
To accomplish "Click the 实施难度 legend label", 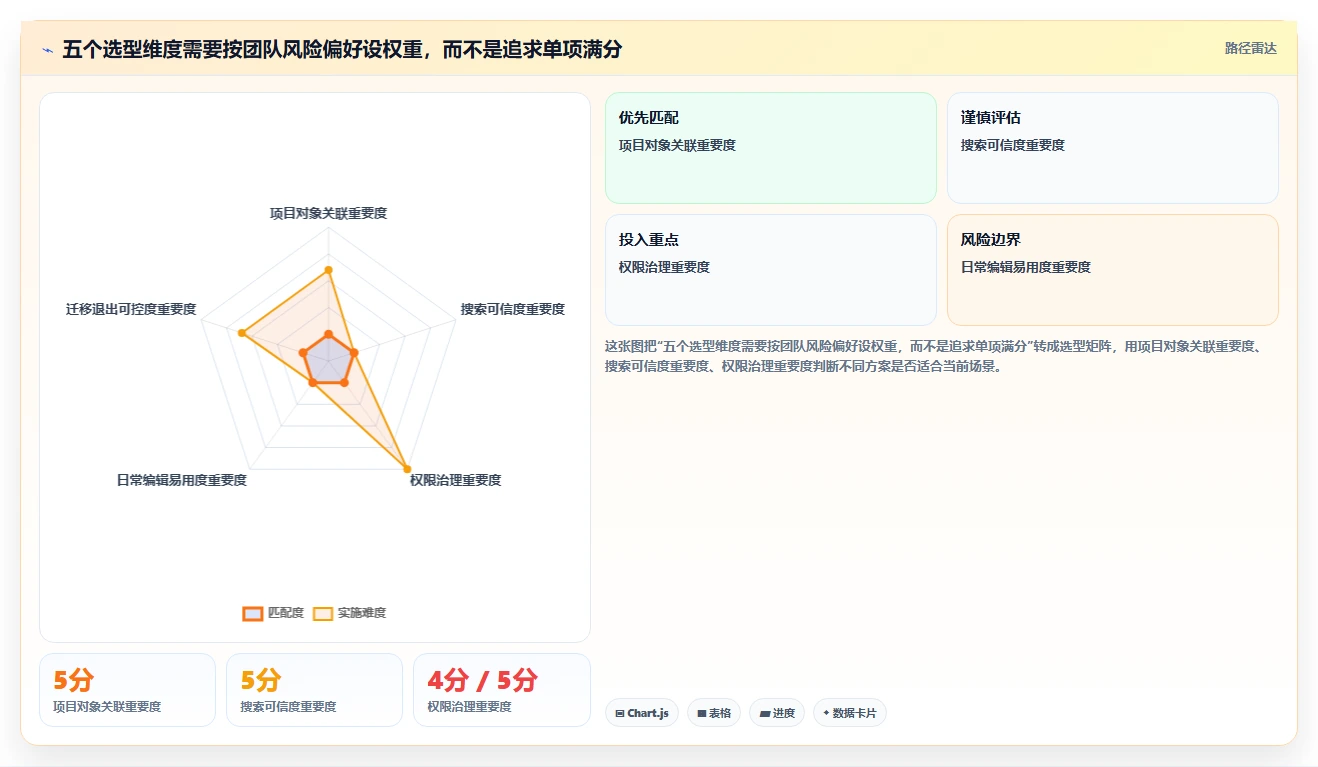I will (x=362, y=613).
